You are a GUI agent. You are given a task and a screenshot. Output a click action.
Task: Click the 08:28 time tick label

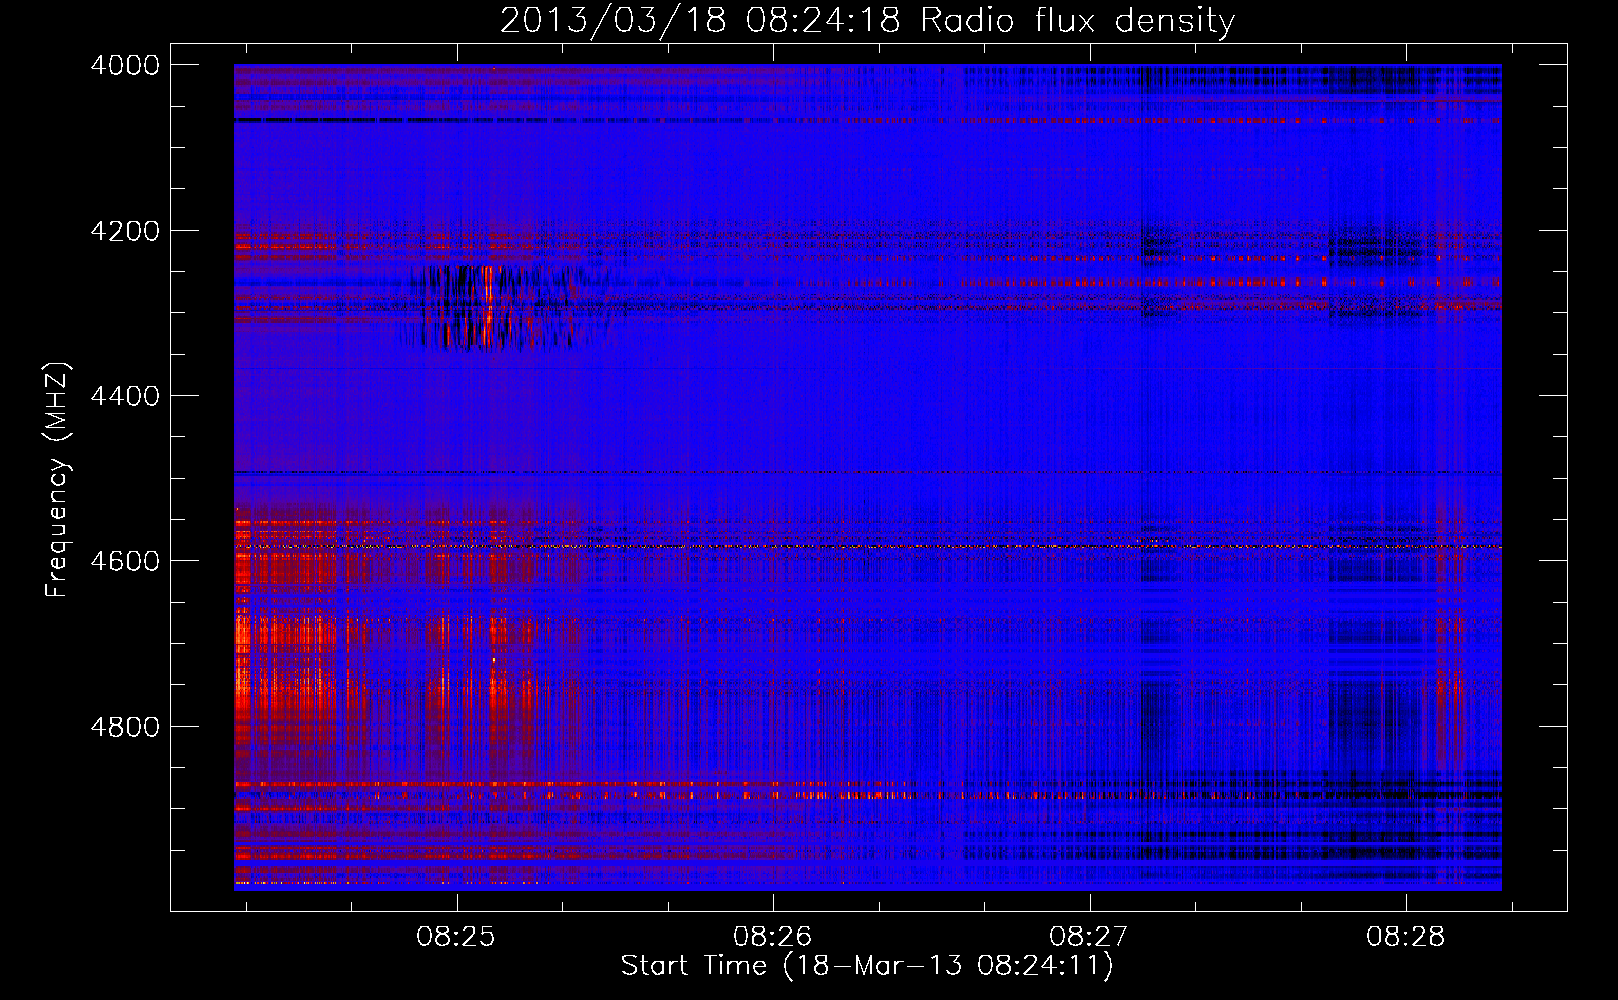[1406, 937]
